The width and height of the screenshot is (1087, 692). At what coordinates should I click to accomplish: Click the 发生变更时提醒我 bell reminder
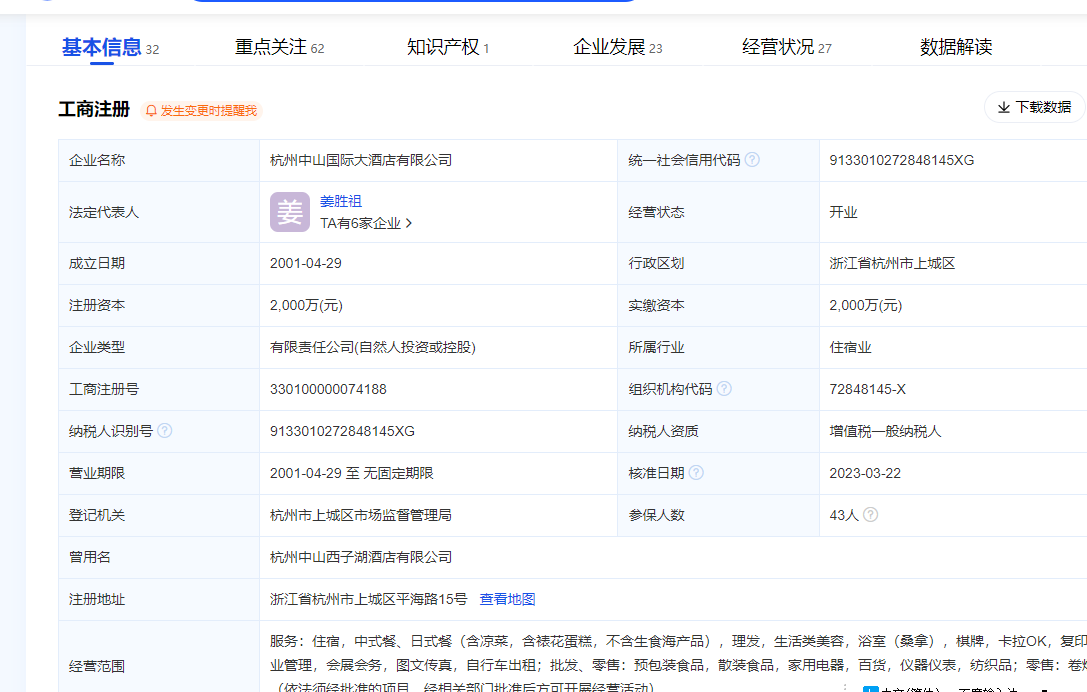pos(201,111)
